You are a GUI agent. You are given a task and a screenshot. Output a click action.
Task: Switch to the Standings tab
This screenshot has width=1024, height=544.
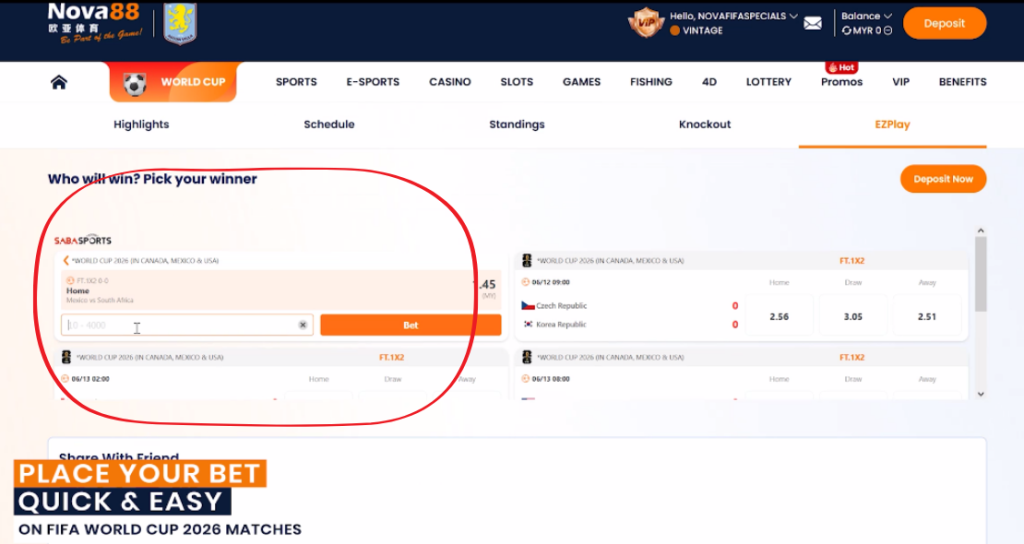tap(517, 124)
